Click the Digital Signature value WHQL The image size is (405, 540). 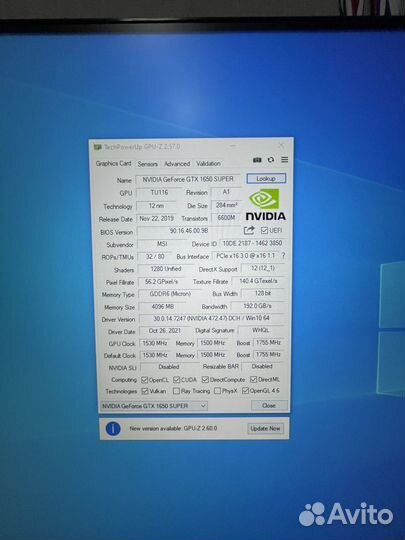(x=261, y=330)
